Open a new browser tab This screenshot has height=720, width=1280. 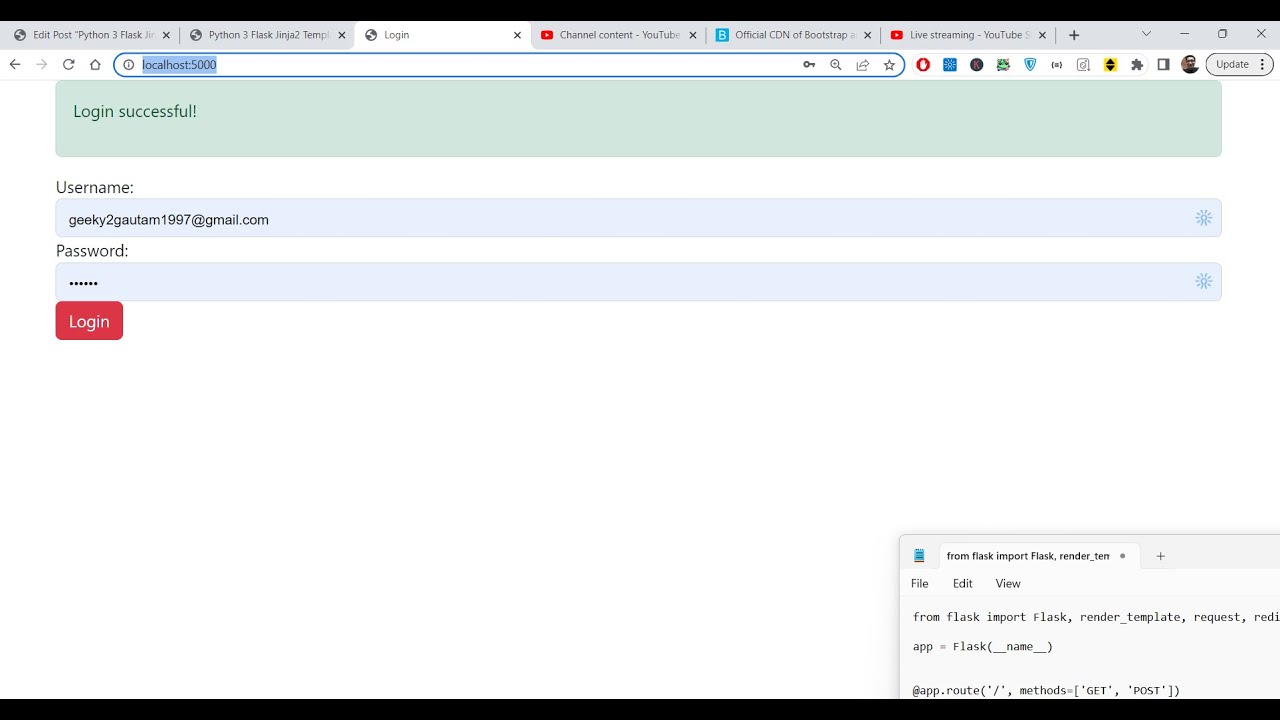(x=1074, y=35)
